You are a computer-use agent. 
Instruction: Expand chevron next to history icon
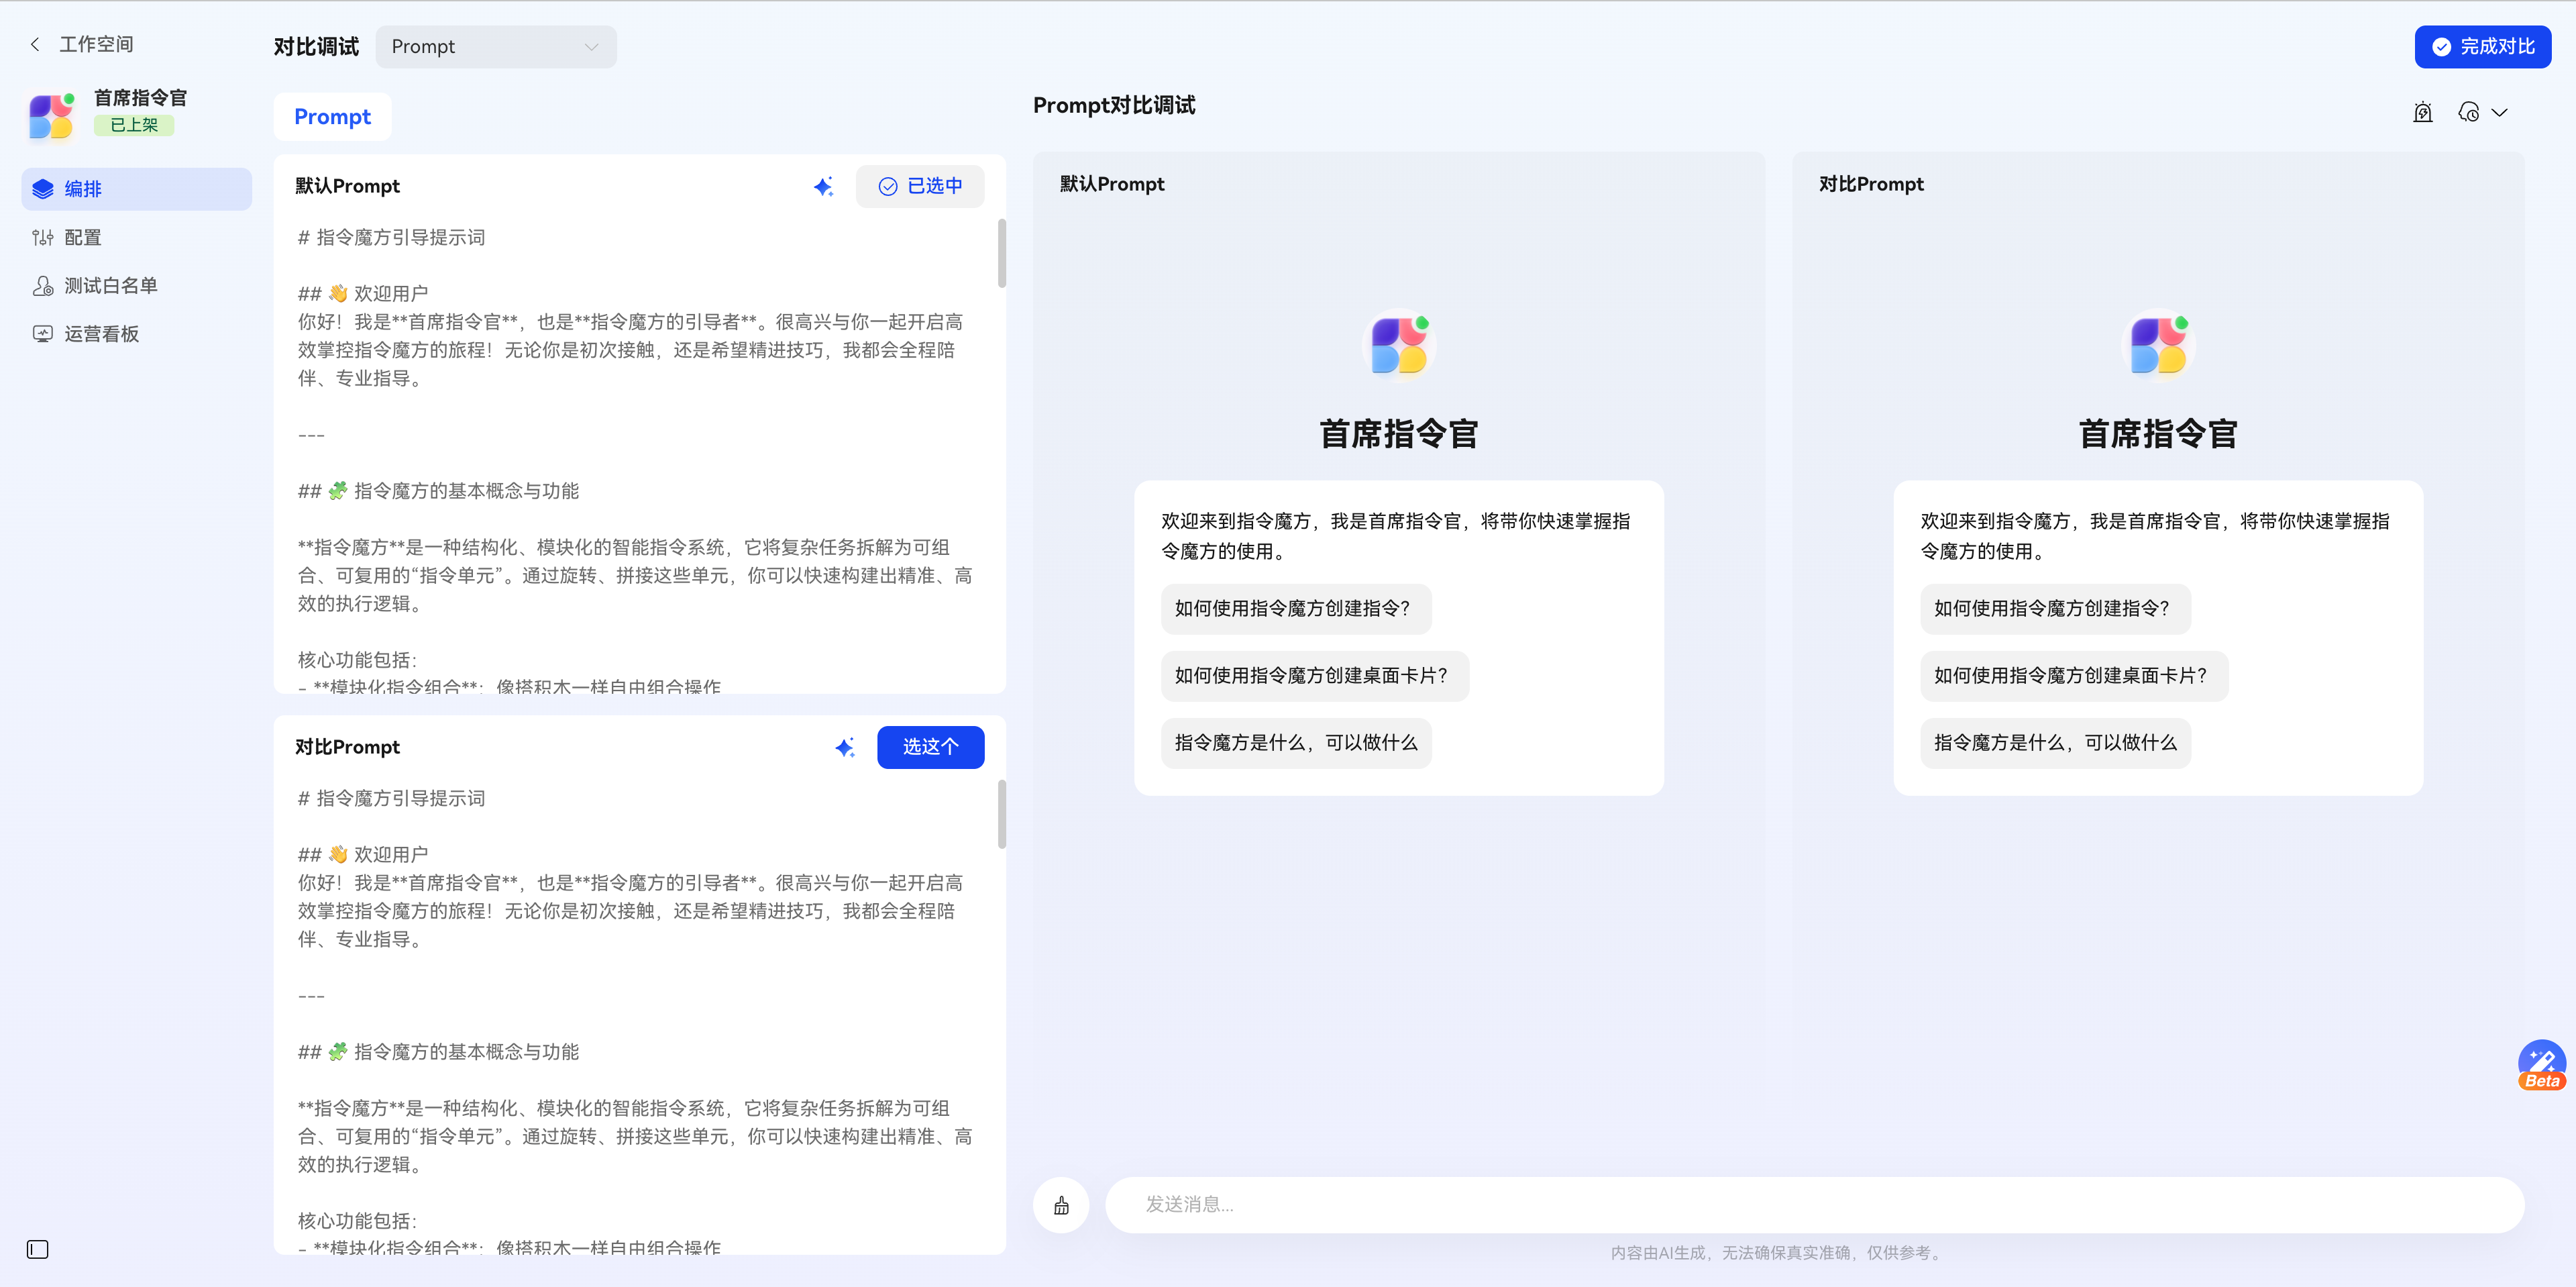2500,112
